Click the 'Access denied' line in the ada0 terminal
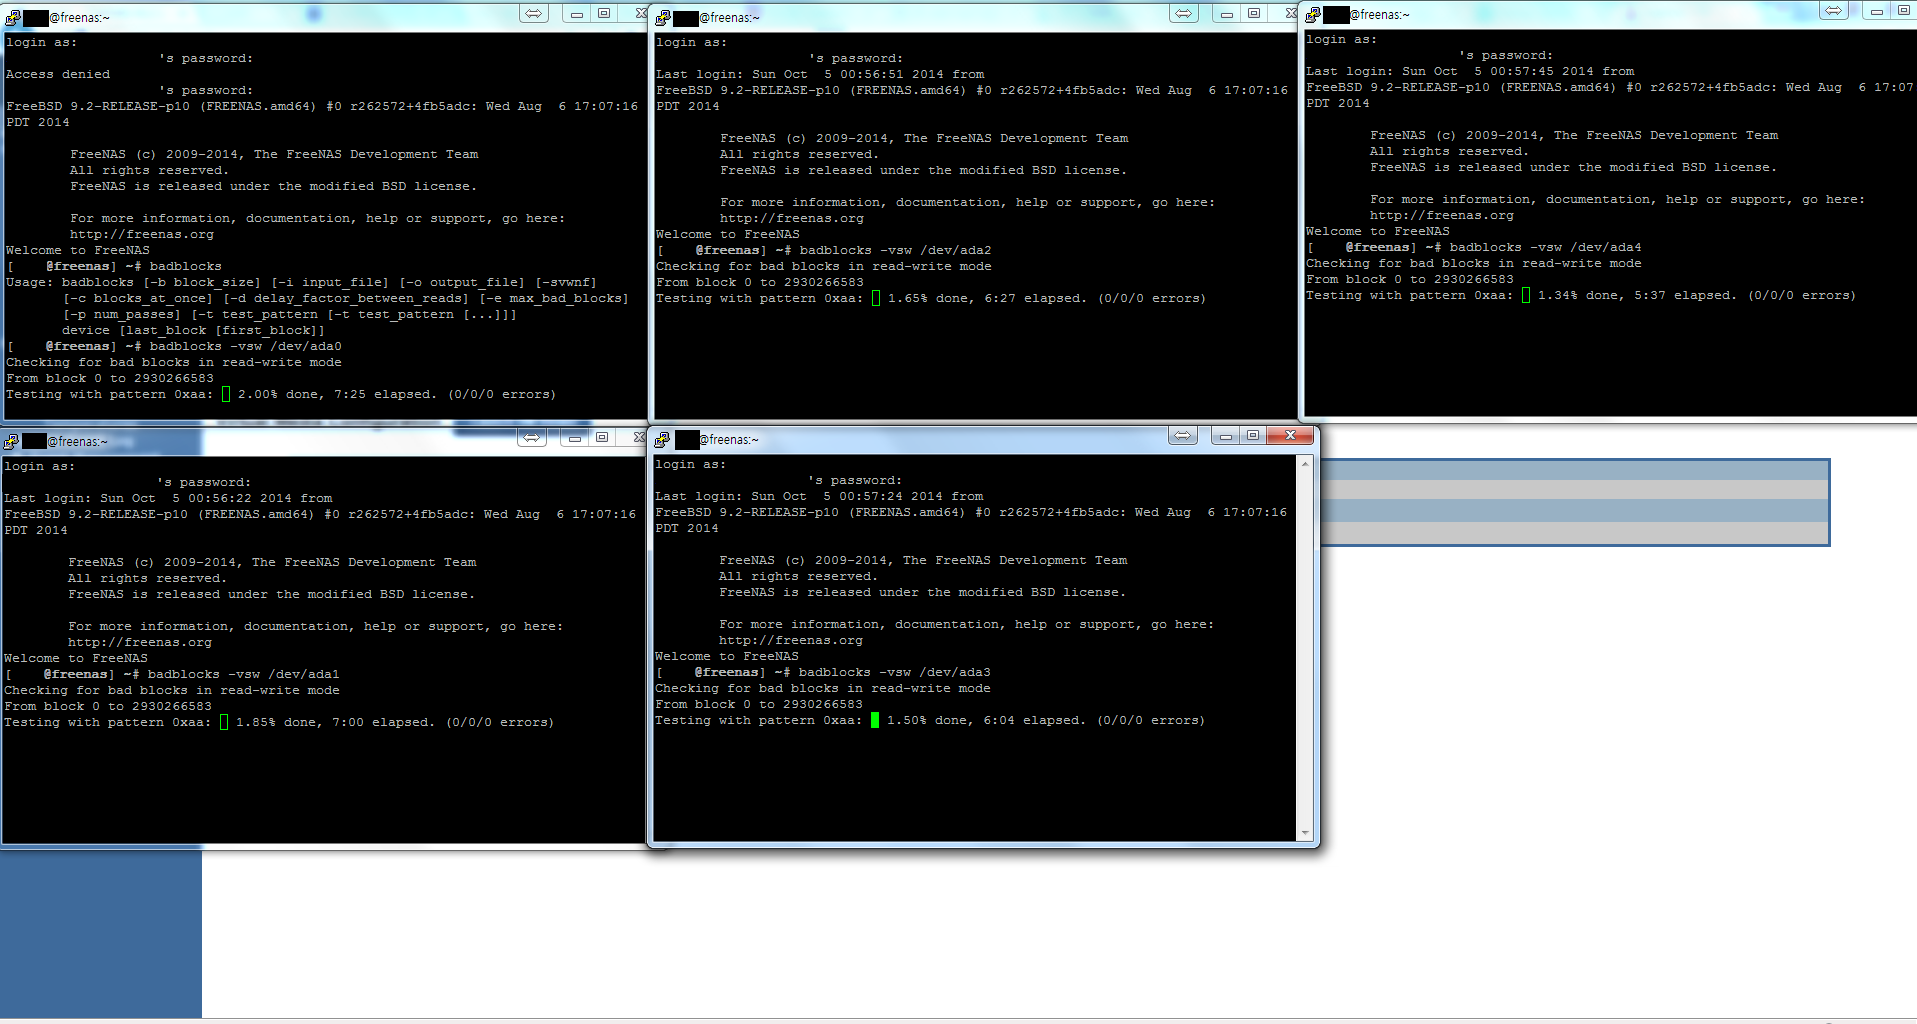Viewport: 1917px width, 1024px height. tap(58, 75)
